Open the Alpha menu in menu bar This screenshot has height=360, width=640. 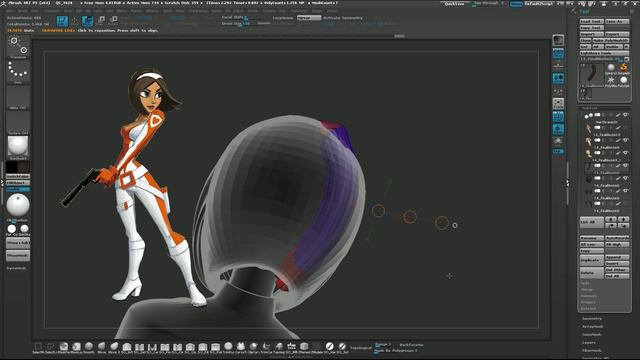tap(9, 11)
